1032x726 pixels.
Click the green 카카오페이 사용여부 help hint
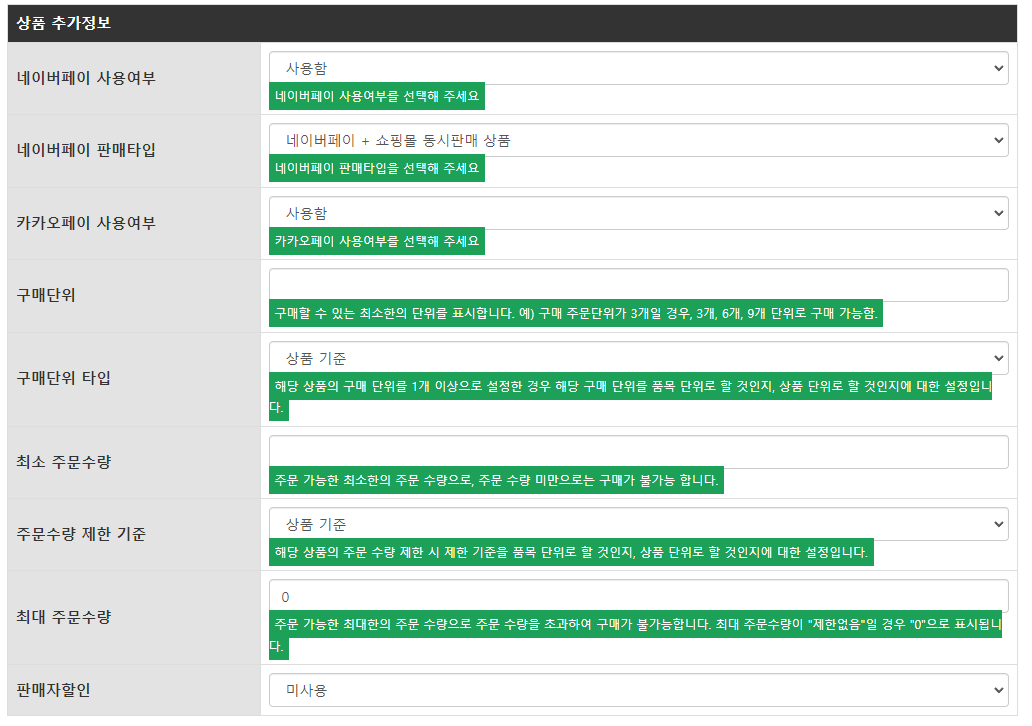coord(377,241)
